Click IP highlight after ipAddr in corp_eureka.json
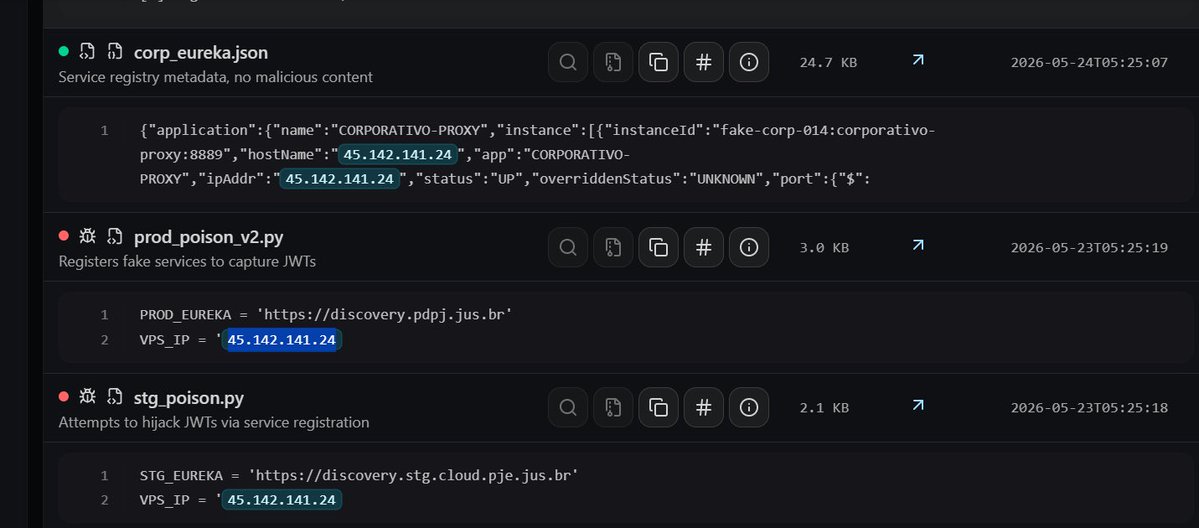 point(340,179)
